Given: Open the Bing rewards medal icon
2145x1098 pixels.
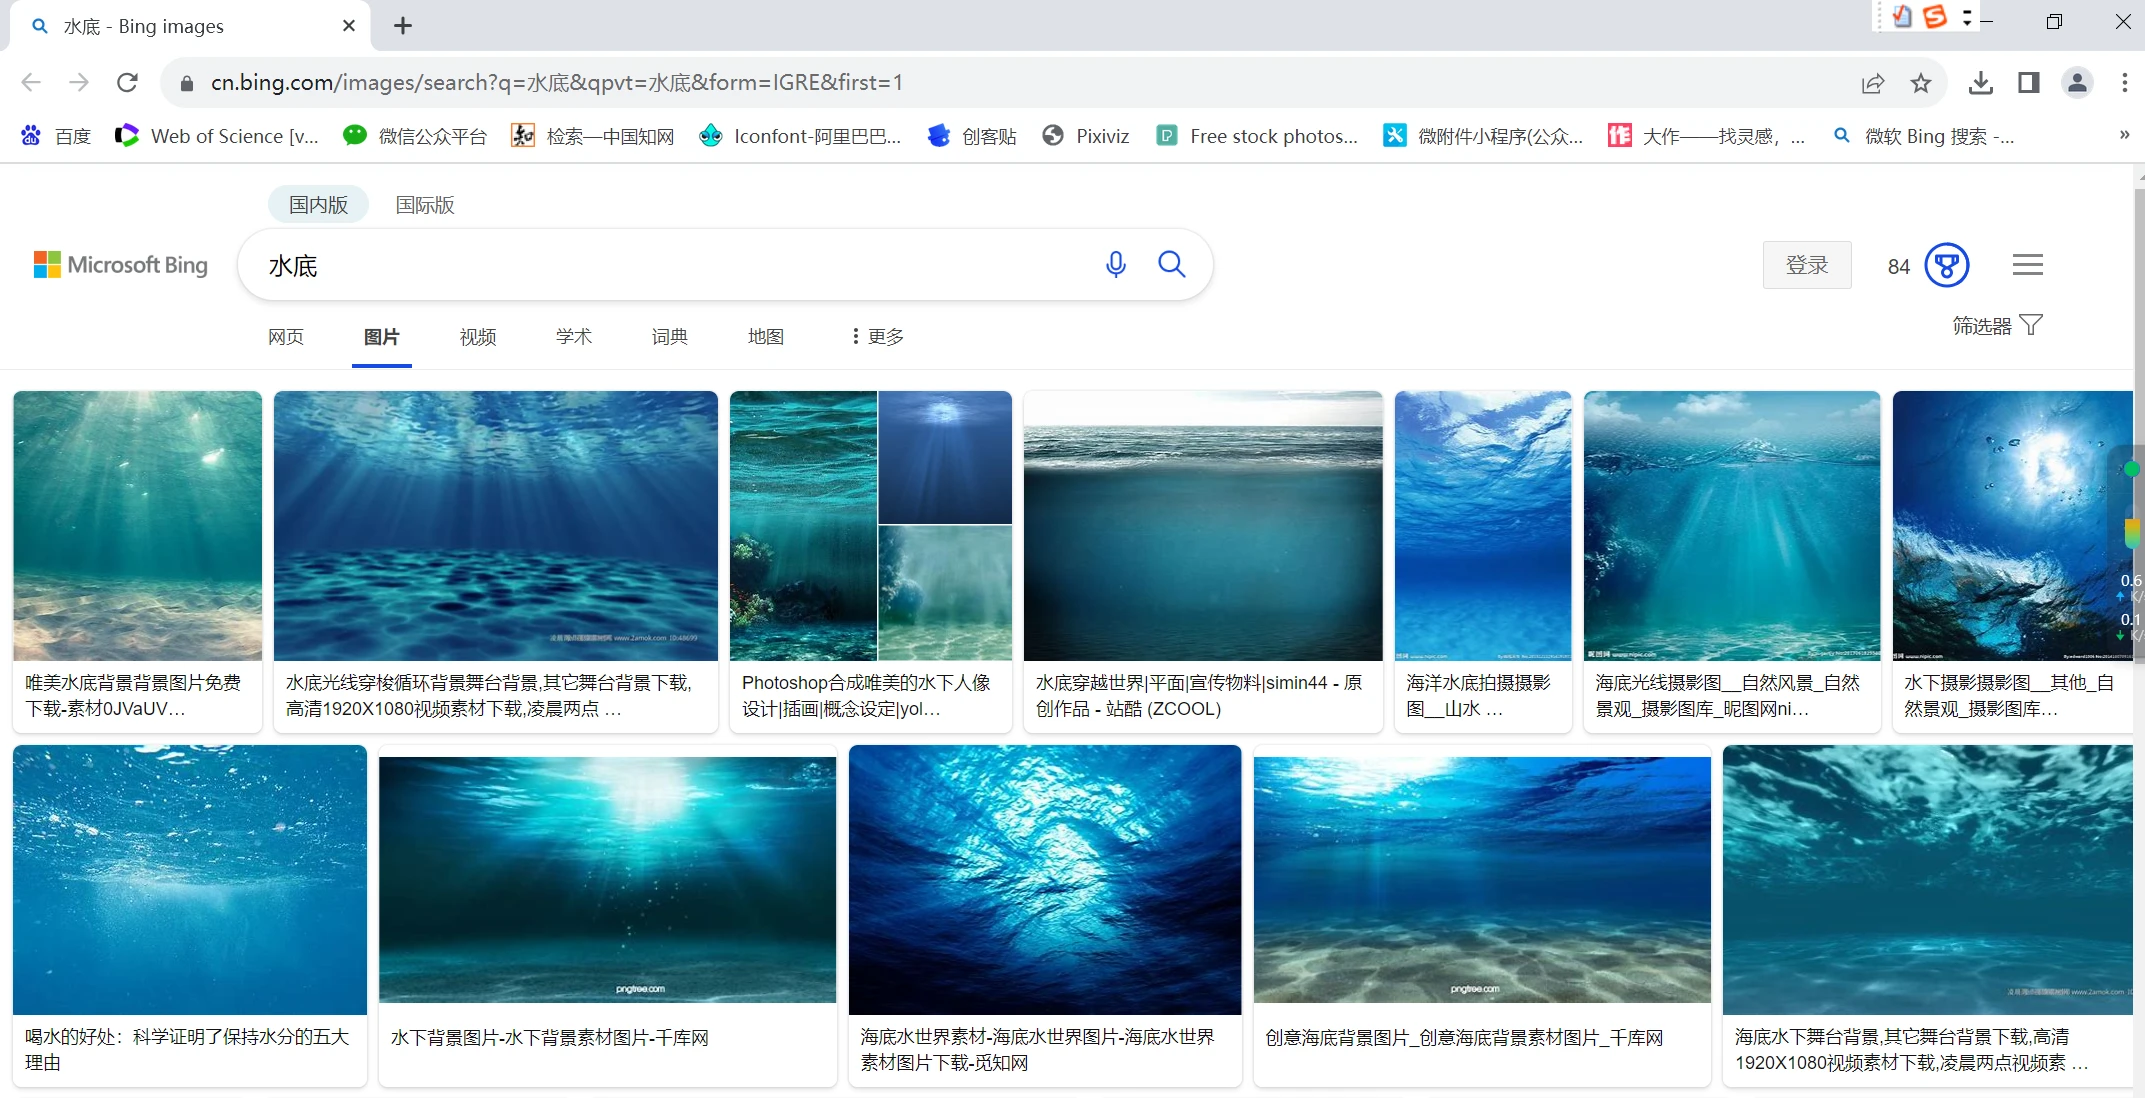Looking at the screenshot, I should [x=1946, y=266].
